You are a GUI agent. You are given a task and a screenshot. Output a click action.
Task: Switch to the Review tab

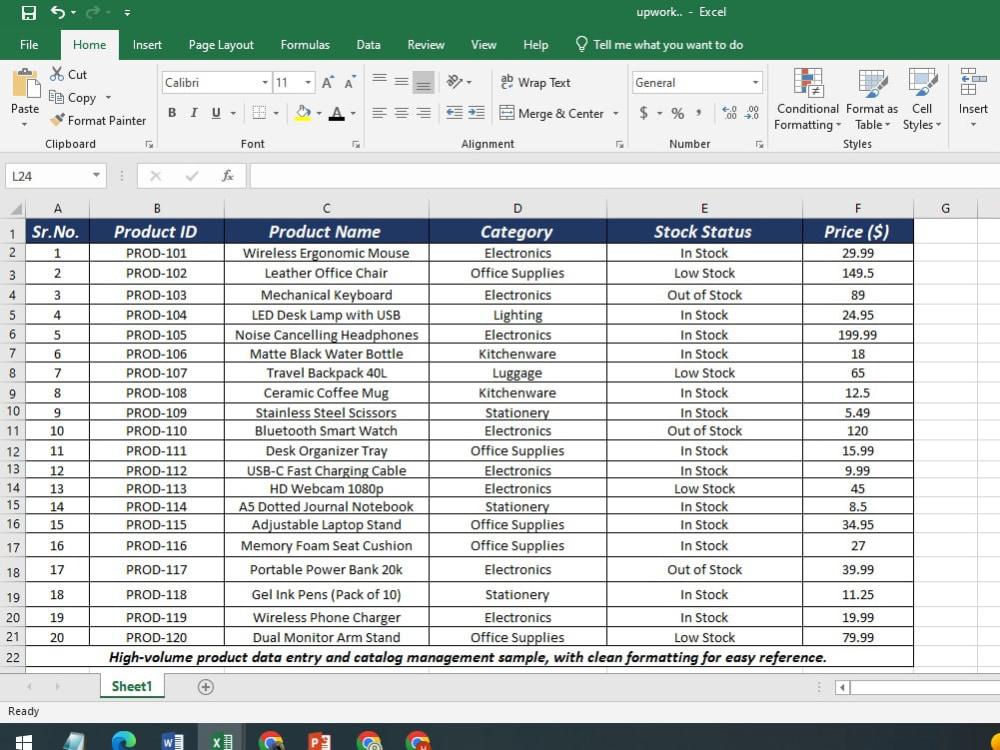[425, 45]
